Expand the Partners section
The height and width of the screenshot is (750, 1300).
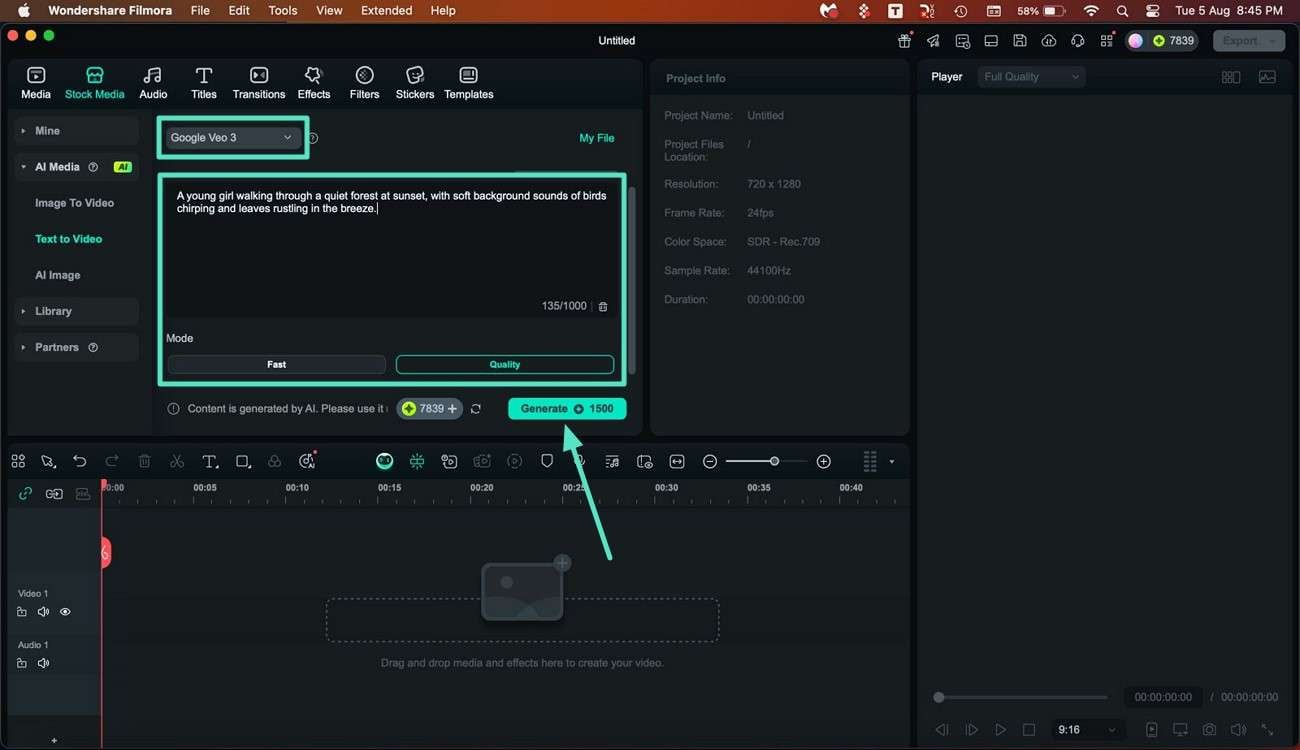pos(77,347)
